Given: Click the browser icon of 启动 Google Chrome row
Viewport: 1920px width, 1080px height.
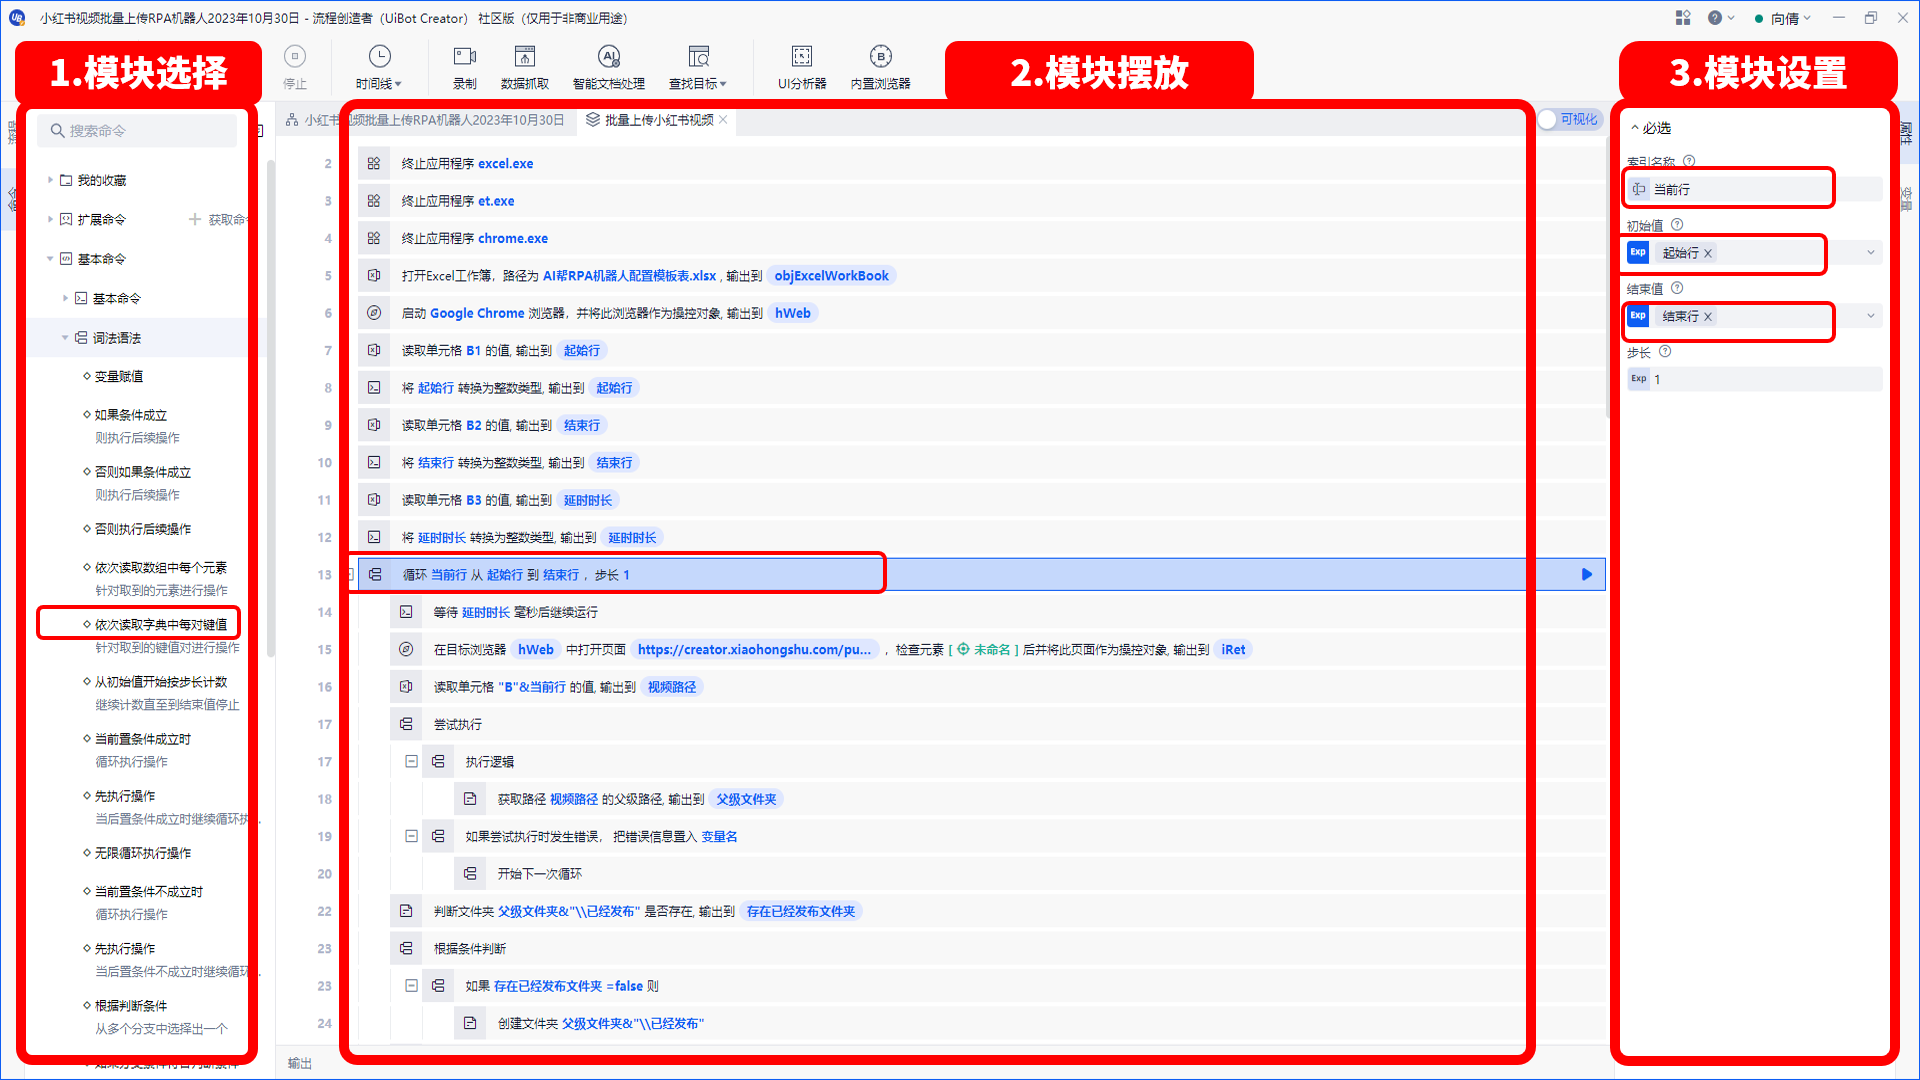Looking at the screenshot, I should 374,313.
